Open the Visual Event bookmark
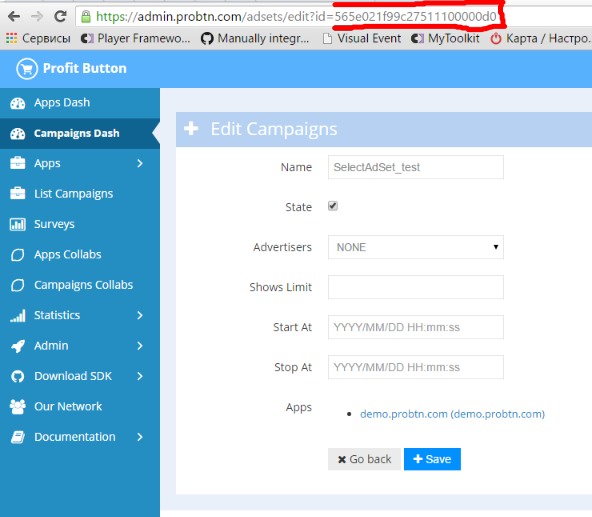592x517 pixels. (x=362, y=38)
